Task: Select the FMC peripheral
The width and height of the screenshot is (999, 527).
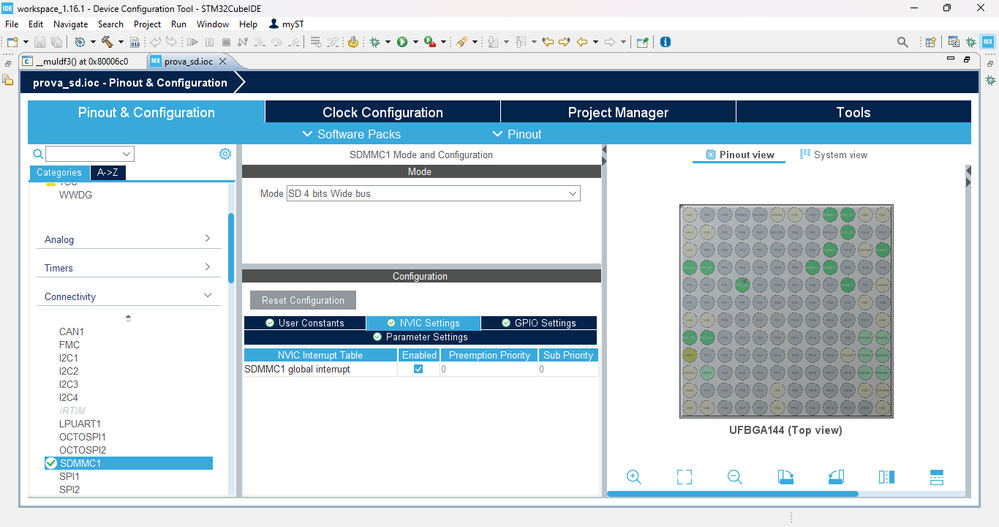Action: tap(69, 344)
